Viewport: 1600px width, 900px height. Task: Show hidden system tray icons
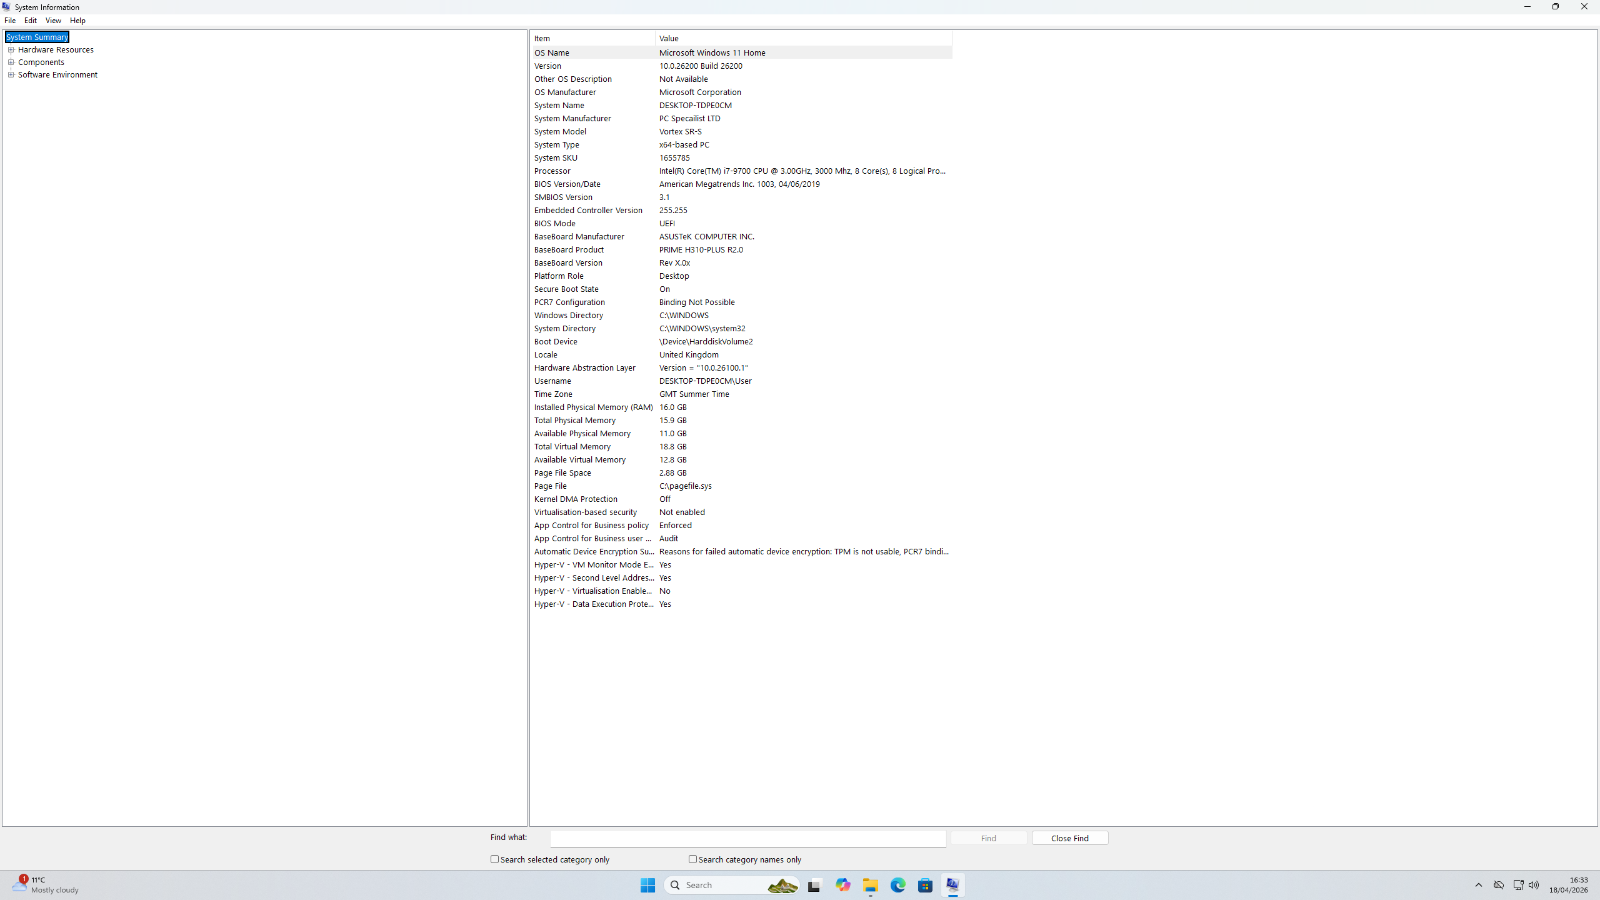pos(1479,885)
